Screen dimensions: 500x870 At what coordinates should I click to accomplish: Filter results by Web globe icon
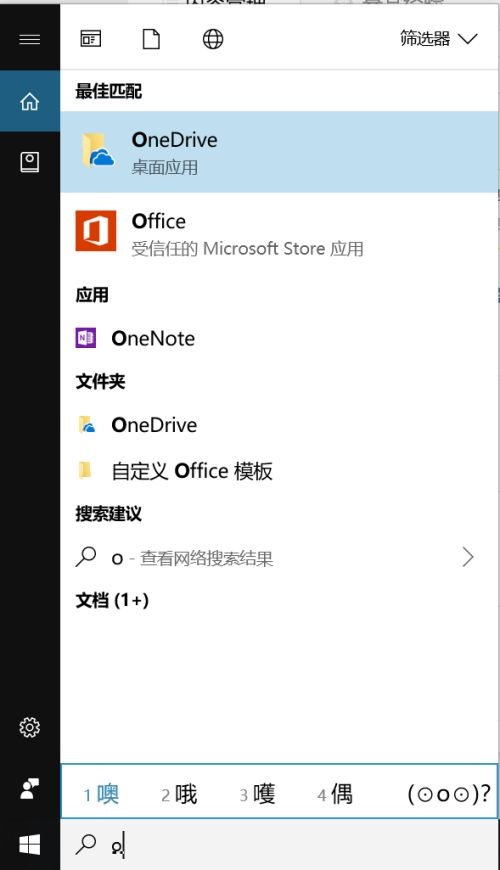tap(213, 39)
